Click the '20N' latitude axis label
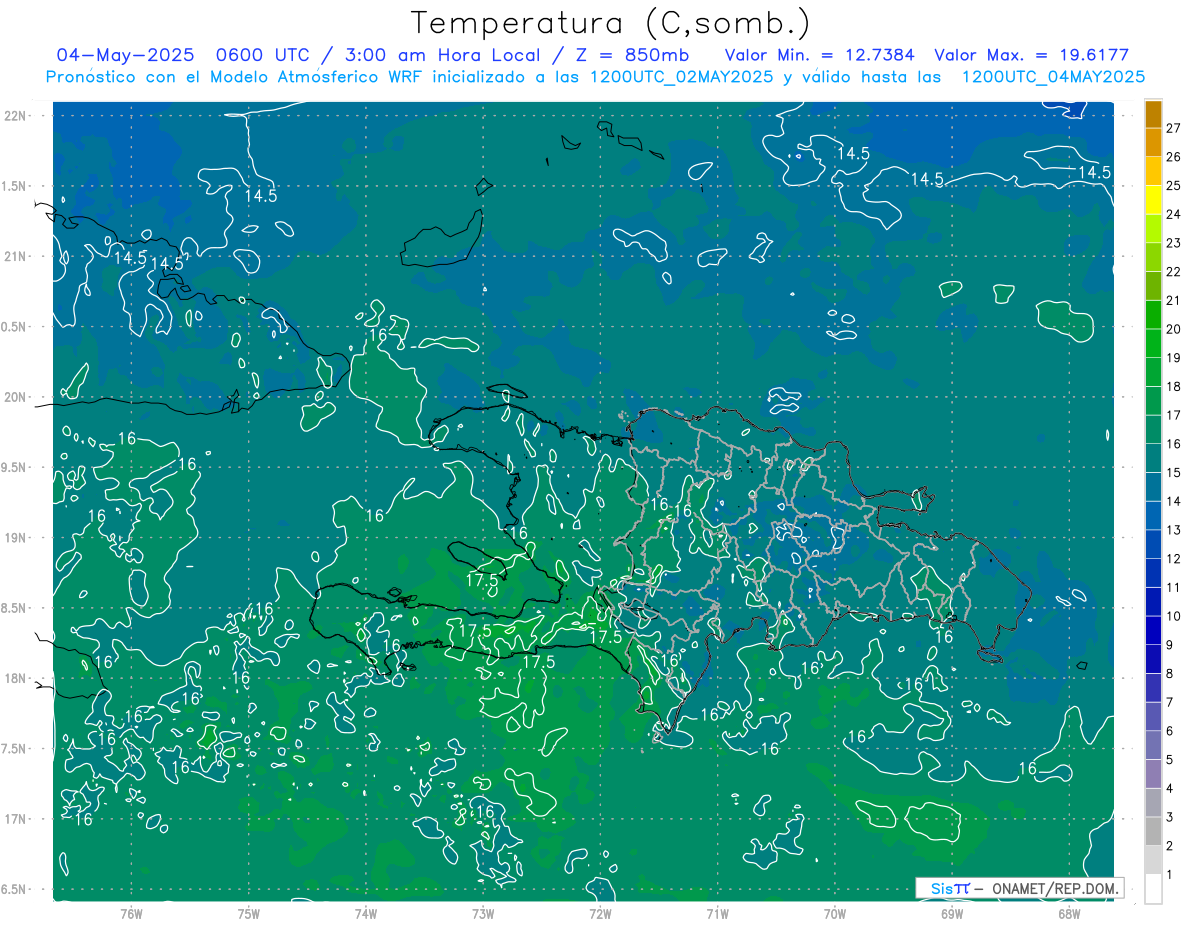1200x927 pixels. click(15, 397)
